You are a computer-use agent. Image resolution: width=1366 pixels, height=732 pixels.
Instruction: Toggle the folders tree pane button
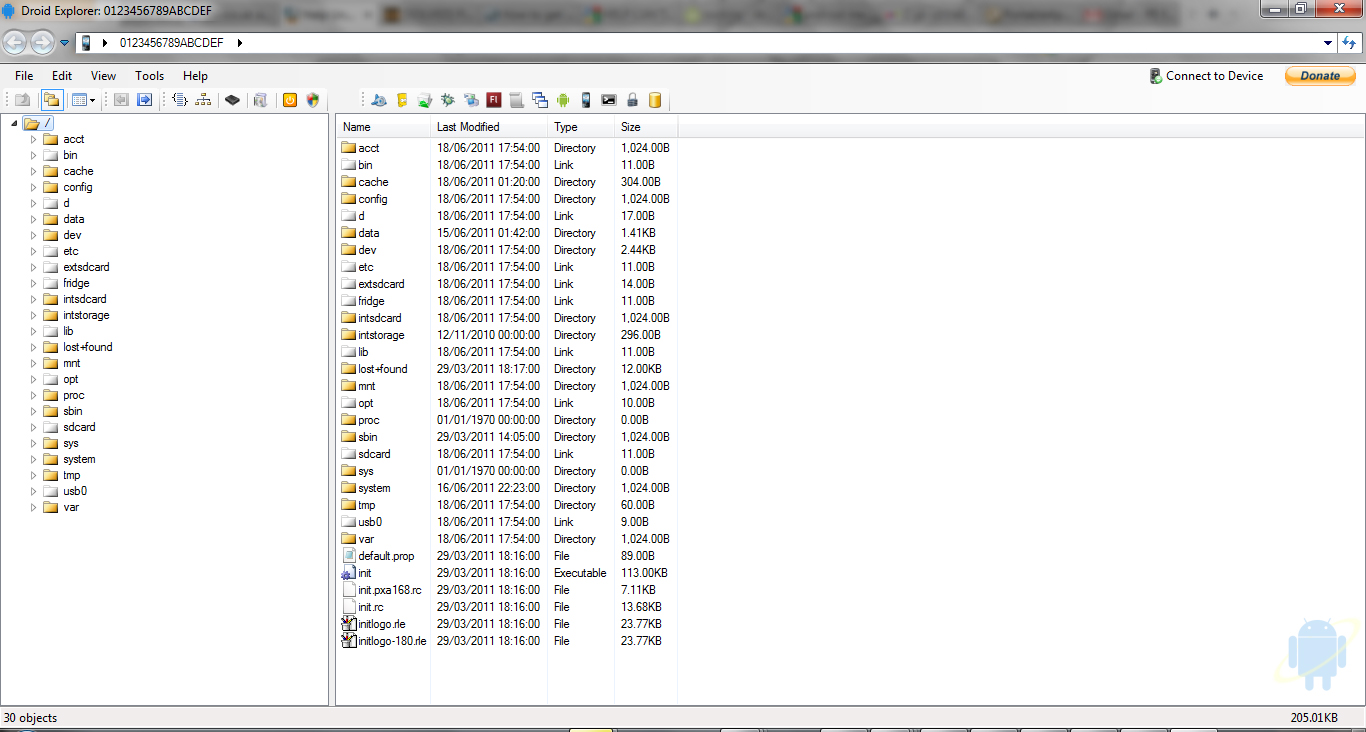pyautogui.click(x=51, y=100)
